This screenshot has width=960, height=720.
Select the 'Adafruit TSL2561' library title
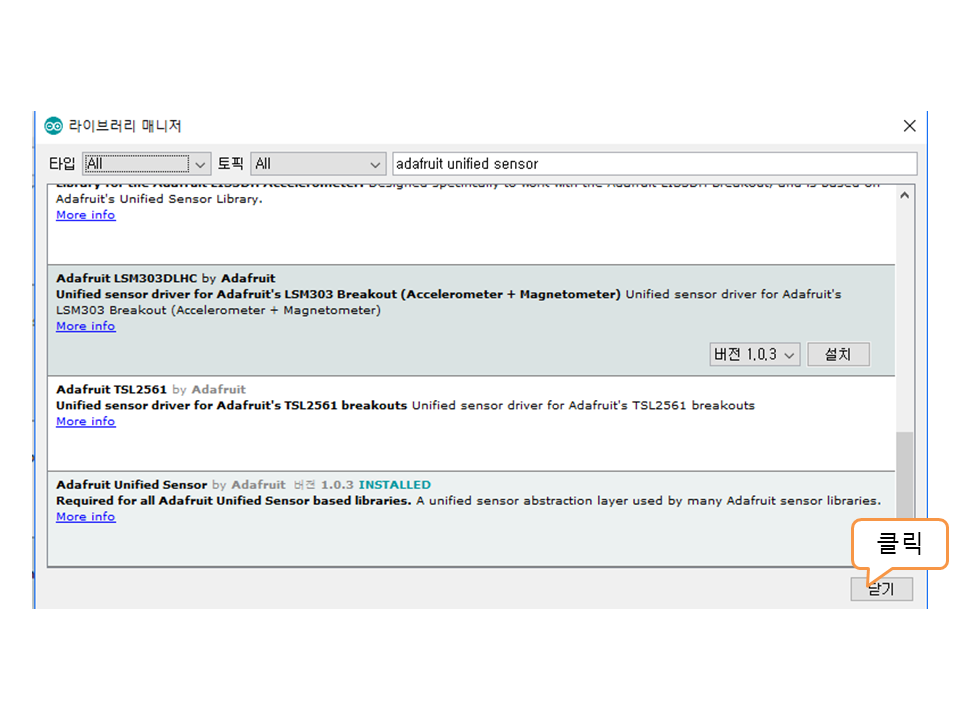pyautogui.click(x=111, y=389)
